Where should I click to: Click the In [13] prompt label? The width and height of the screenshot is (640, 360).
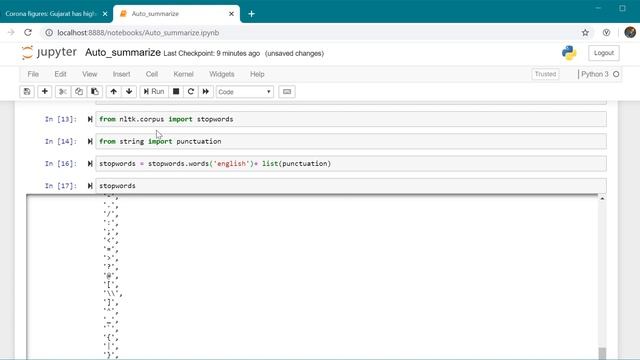pos(61,119)
